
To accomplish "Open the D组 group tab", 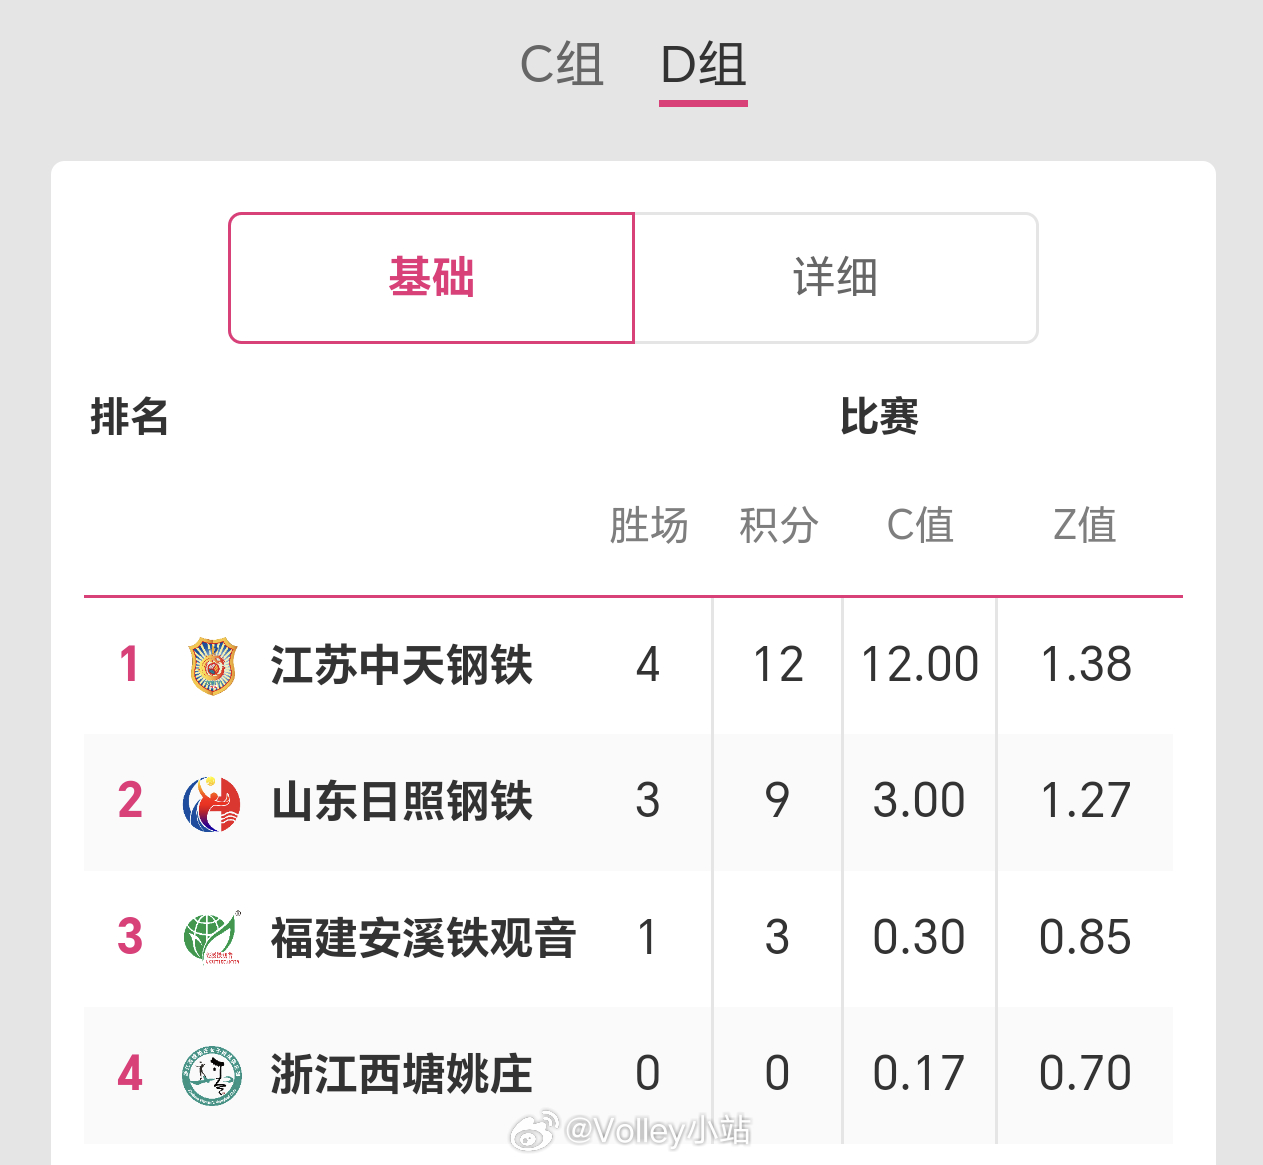I will [x=703, y=64].
